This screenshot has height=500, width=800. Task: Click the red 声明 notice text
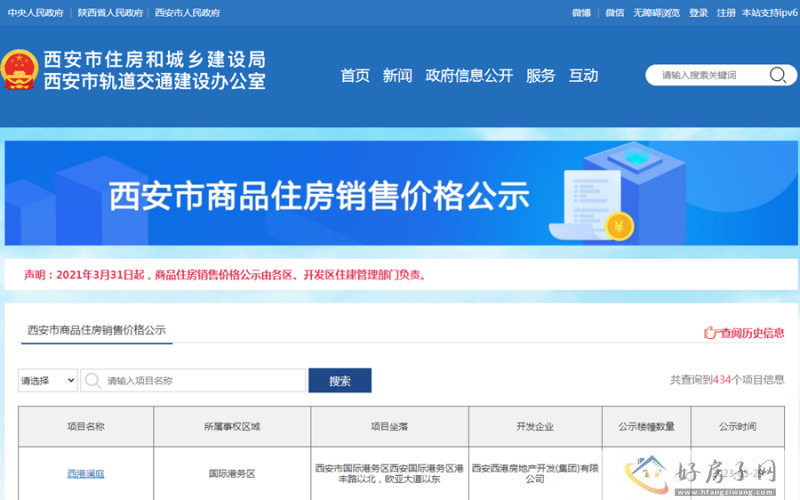225,274
